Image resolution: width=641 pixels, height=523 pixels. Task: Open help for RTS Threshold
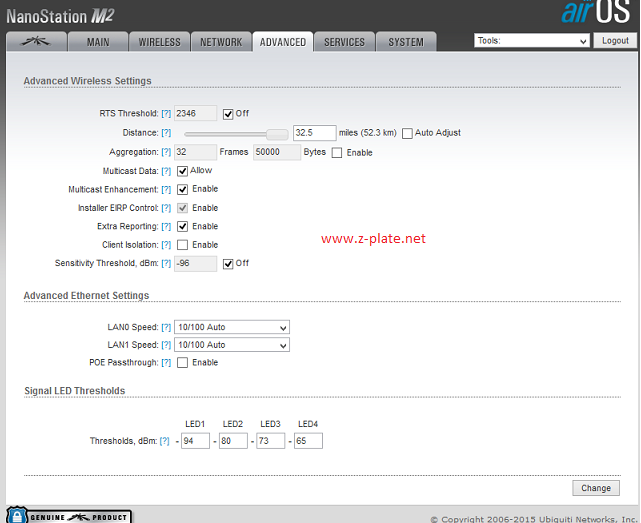[166, 114]
